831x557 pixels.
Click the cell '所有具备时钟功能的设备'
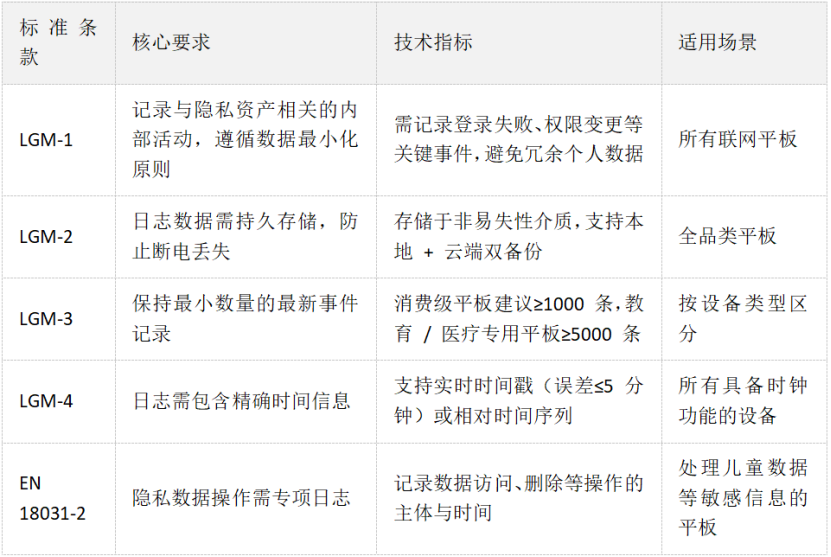pyautogui.click(x=745, y=401)
